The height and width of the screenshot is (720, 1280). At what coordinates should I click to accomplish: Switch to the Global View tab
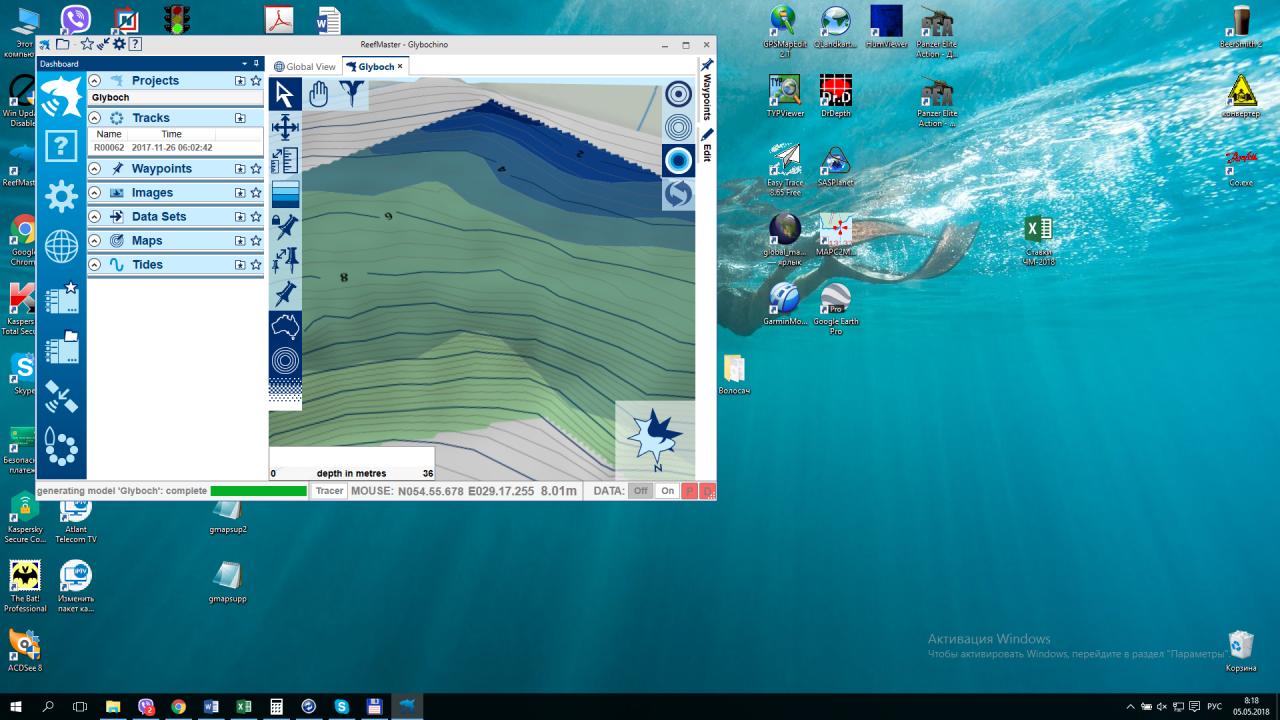(x=305, y=67)
